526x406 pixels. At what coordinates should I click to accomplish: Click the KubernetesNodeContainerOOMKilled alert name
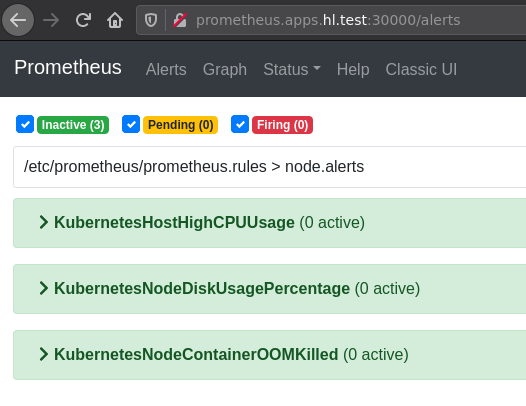click(x=196, y=355)
